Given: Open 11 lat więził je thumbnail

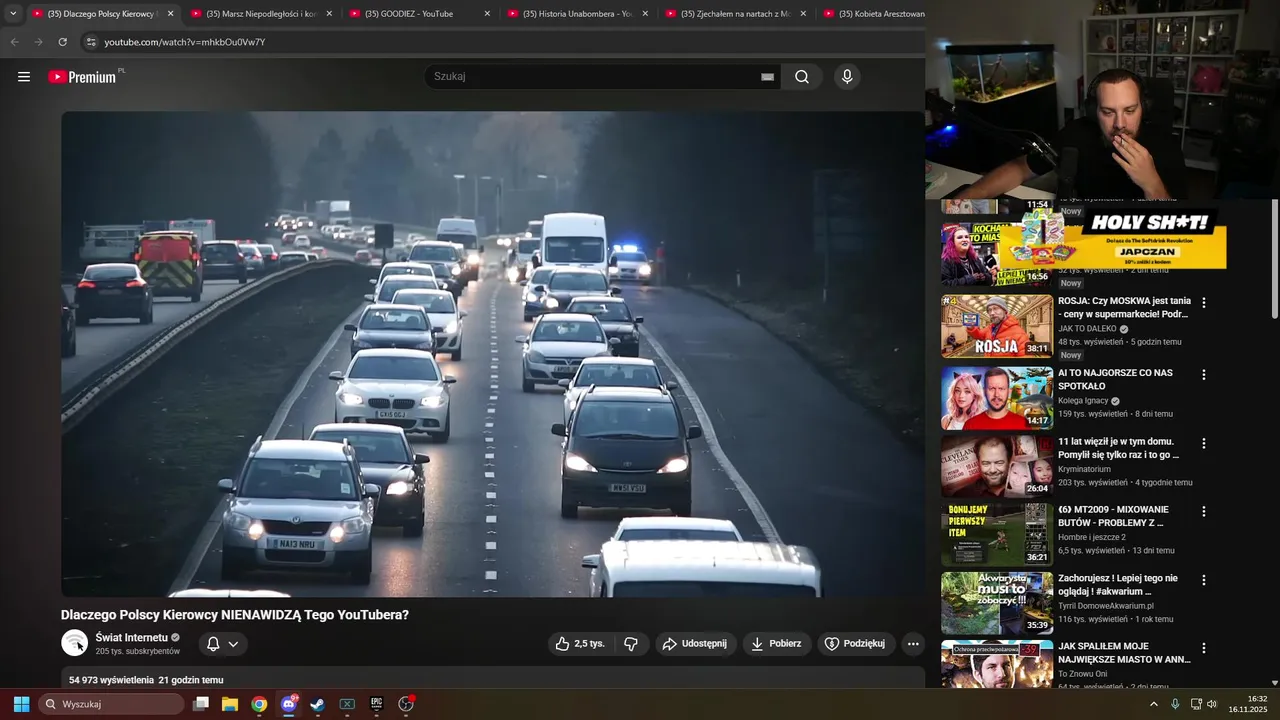Looking at the screenshot, I should 997,466.
